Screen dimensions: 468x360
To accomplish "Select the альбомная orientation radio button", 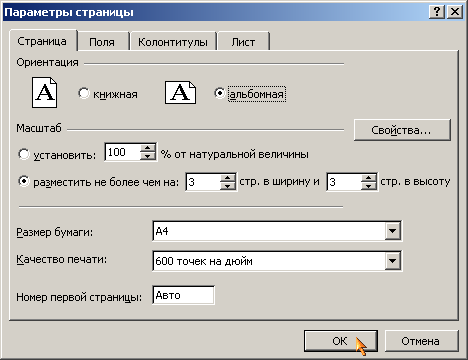I will coord(220,93).
